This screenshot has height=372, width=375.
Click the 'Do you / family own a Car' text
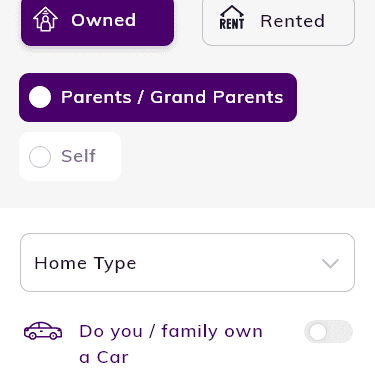coord(171,344)
